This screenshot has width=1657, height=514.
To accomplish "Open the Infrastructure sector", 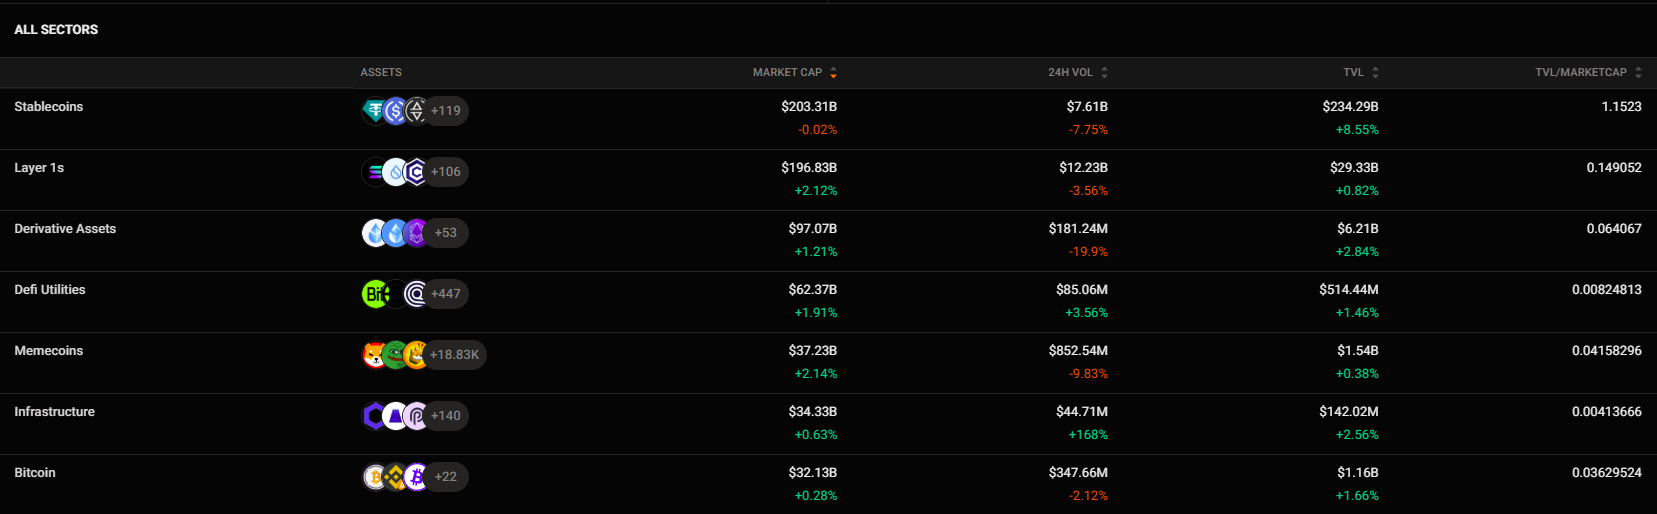I will click(55, 412).
